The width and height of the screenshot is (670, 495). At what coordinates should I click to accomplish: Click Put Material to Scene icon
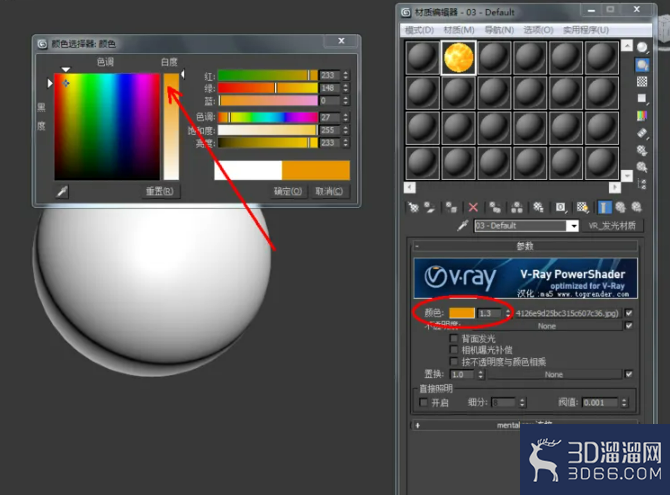pos(429,207)
